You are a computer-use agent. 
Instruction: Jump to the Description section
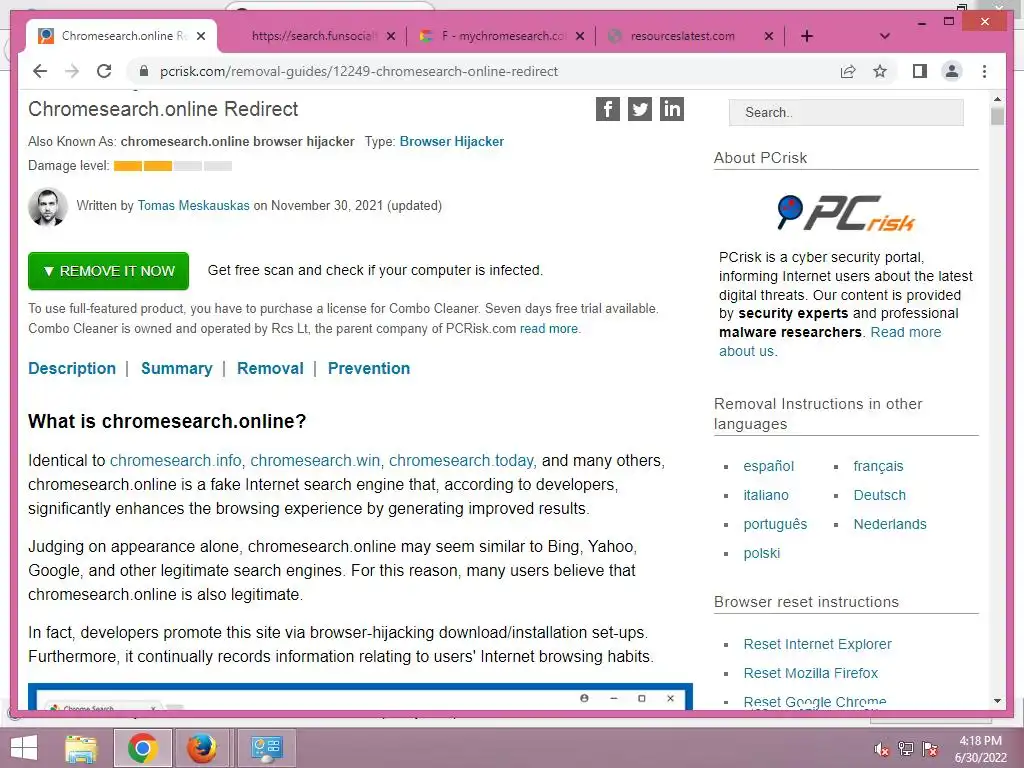point(72,368)
